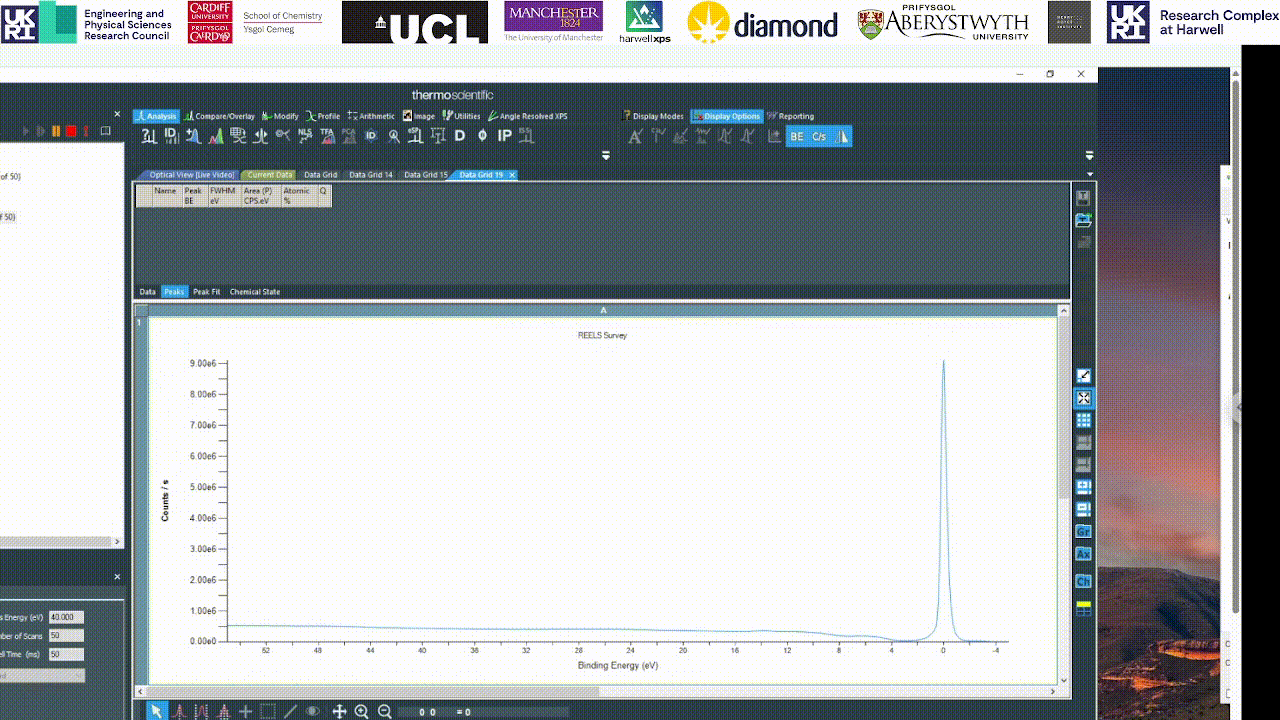Expand the Display toolbar overflow arrow
Viewport: 1280px width, 720px height.
coord(1089,155)
